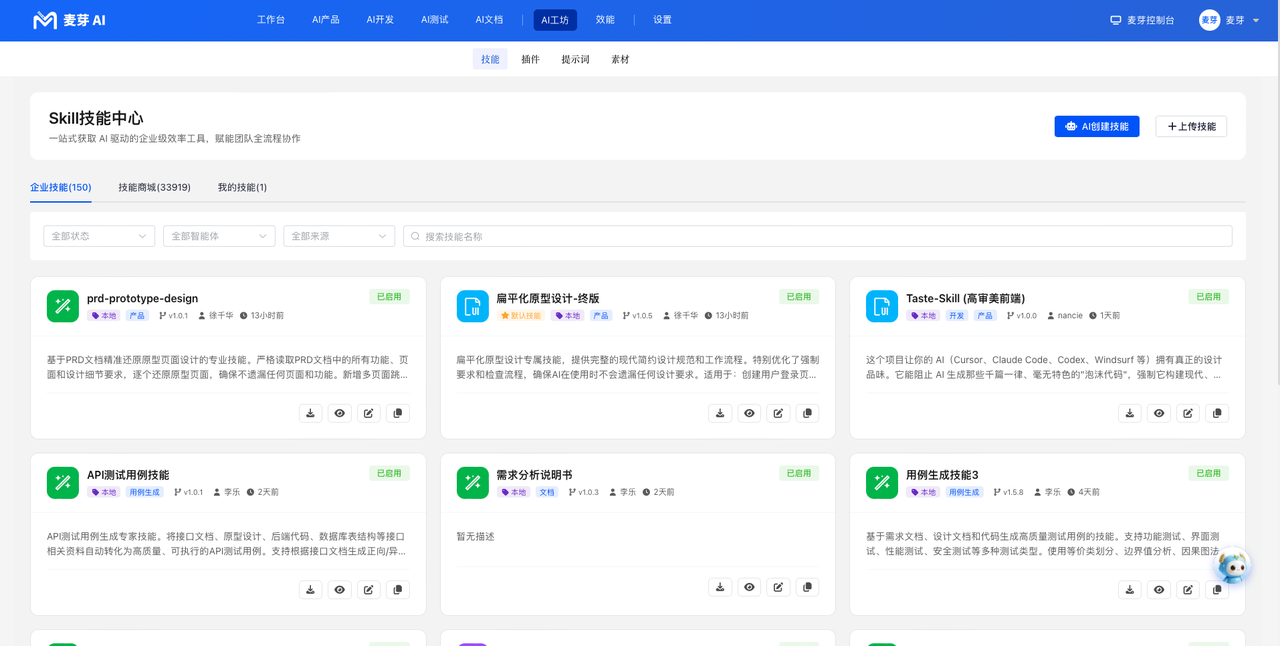Click the 文档 tag on 需求分析说明书
Screen dimensions: 1280x646
[547, 493]
